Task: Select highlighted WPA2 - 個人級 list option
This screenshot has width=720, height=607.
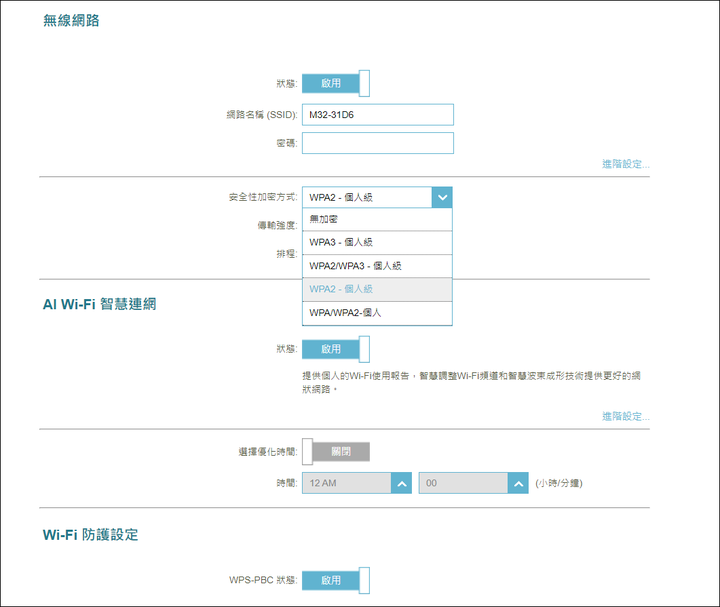Action: click(377, 289)
